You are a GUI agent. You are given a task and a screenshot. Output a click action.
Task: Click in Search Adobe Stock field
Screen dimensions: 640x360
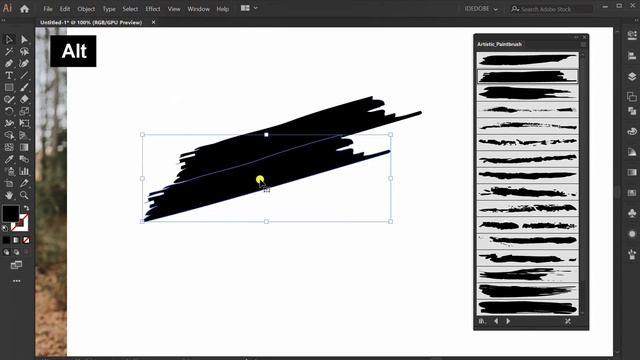pyautogui.click(x=551, y=9)
